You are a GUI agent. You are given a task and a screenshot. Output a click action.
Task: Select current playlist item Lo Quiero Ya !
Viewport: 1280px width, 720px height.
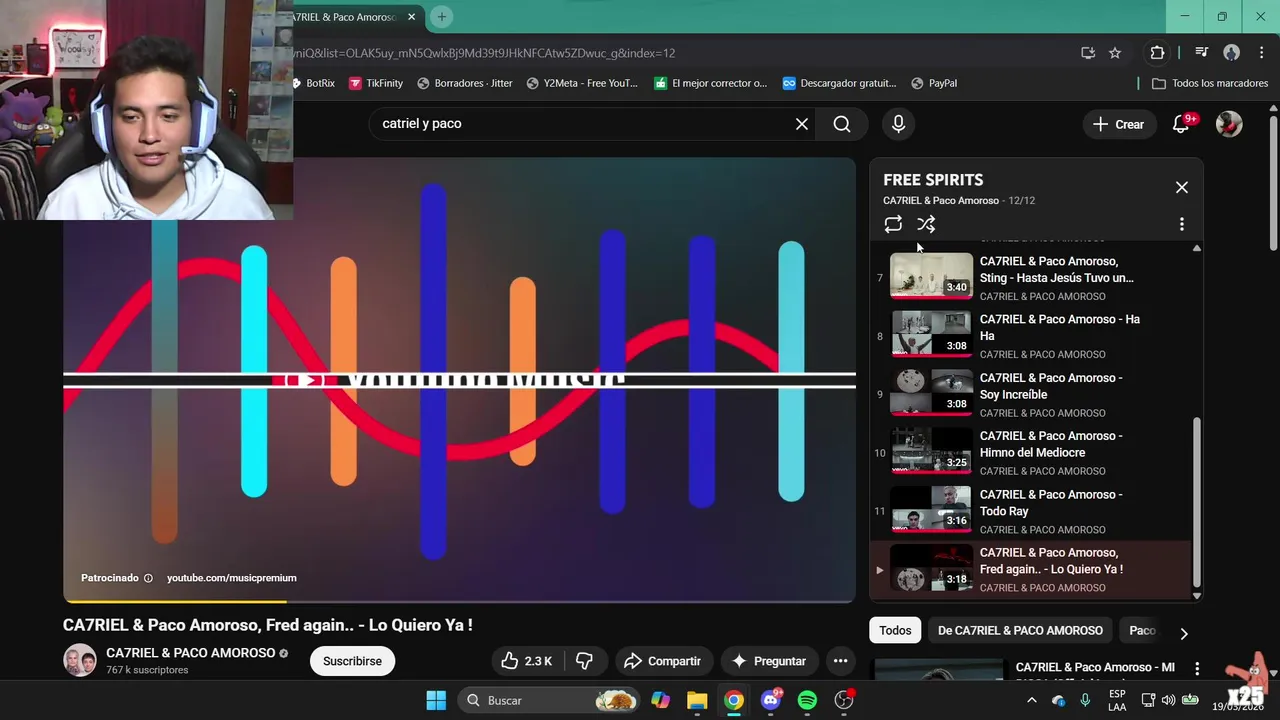pyautogui.click(x=1032, y=569)
